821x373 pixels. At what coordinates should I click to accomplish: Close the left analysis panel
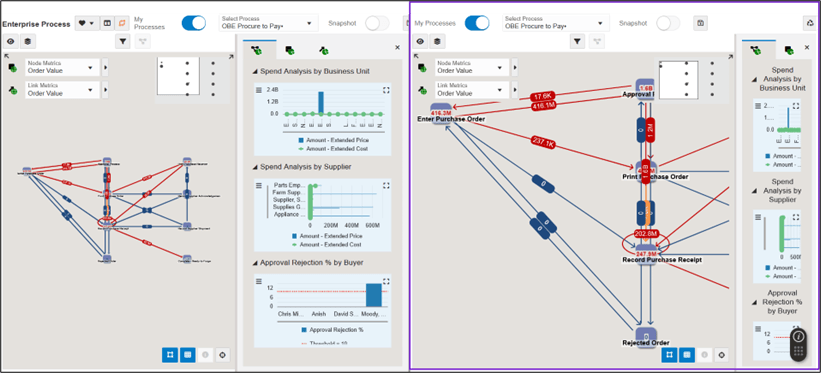pyautogui.click(x=397, y=48)
